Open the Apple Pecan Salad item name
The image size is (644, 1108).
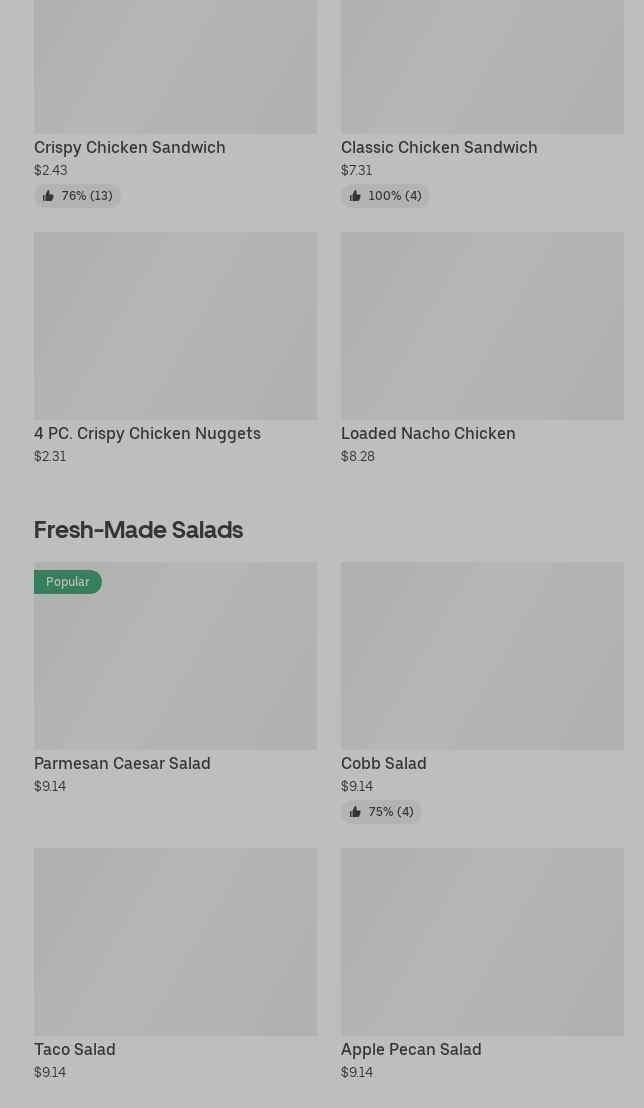tap(411, 1049)
